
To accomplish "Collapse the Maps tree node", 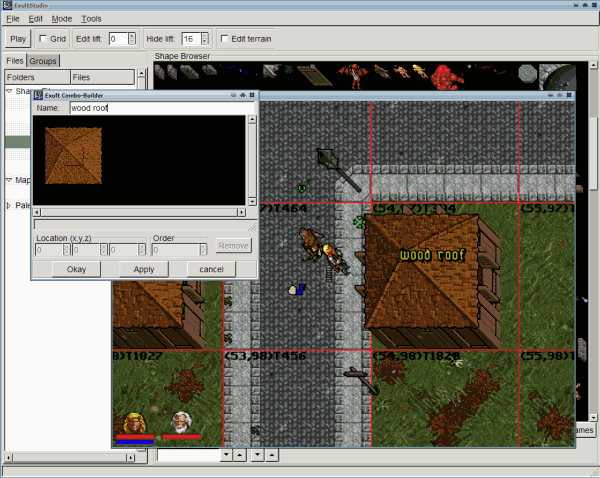I will [9, 180].
